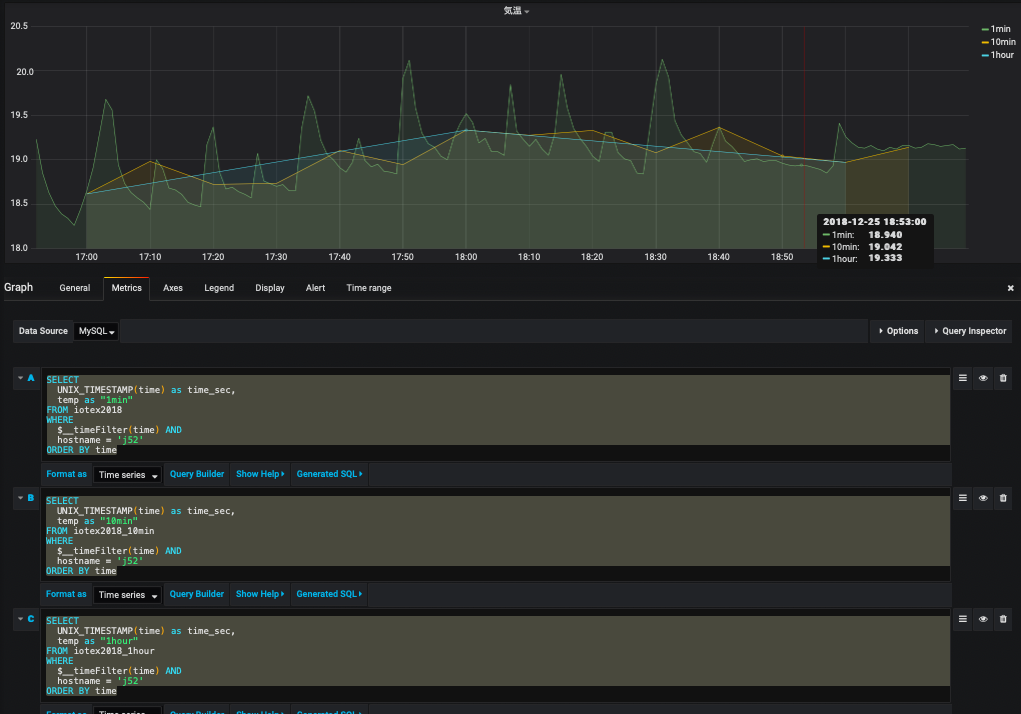The height and width of the screenshot is (714, 1021).
Task: Open the hamburger menu for query B
Action: pyautogui.click(x=963, y=497)
